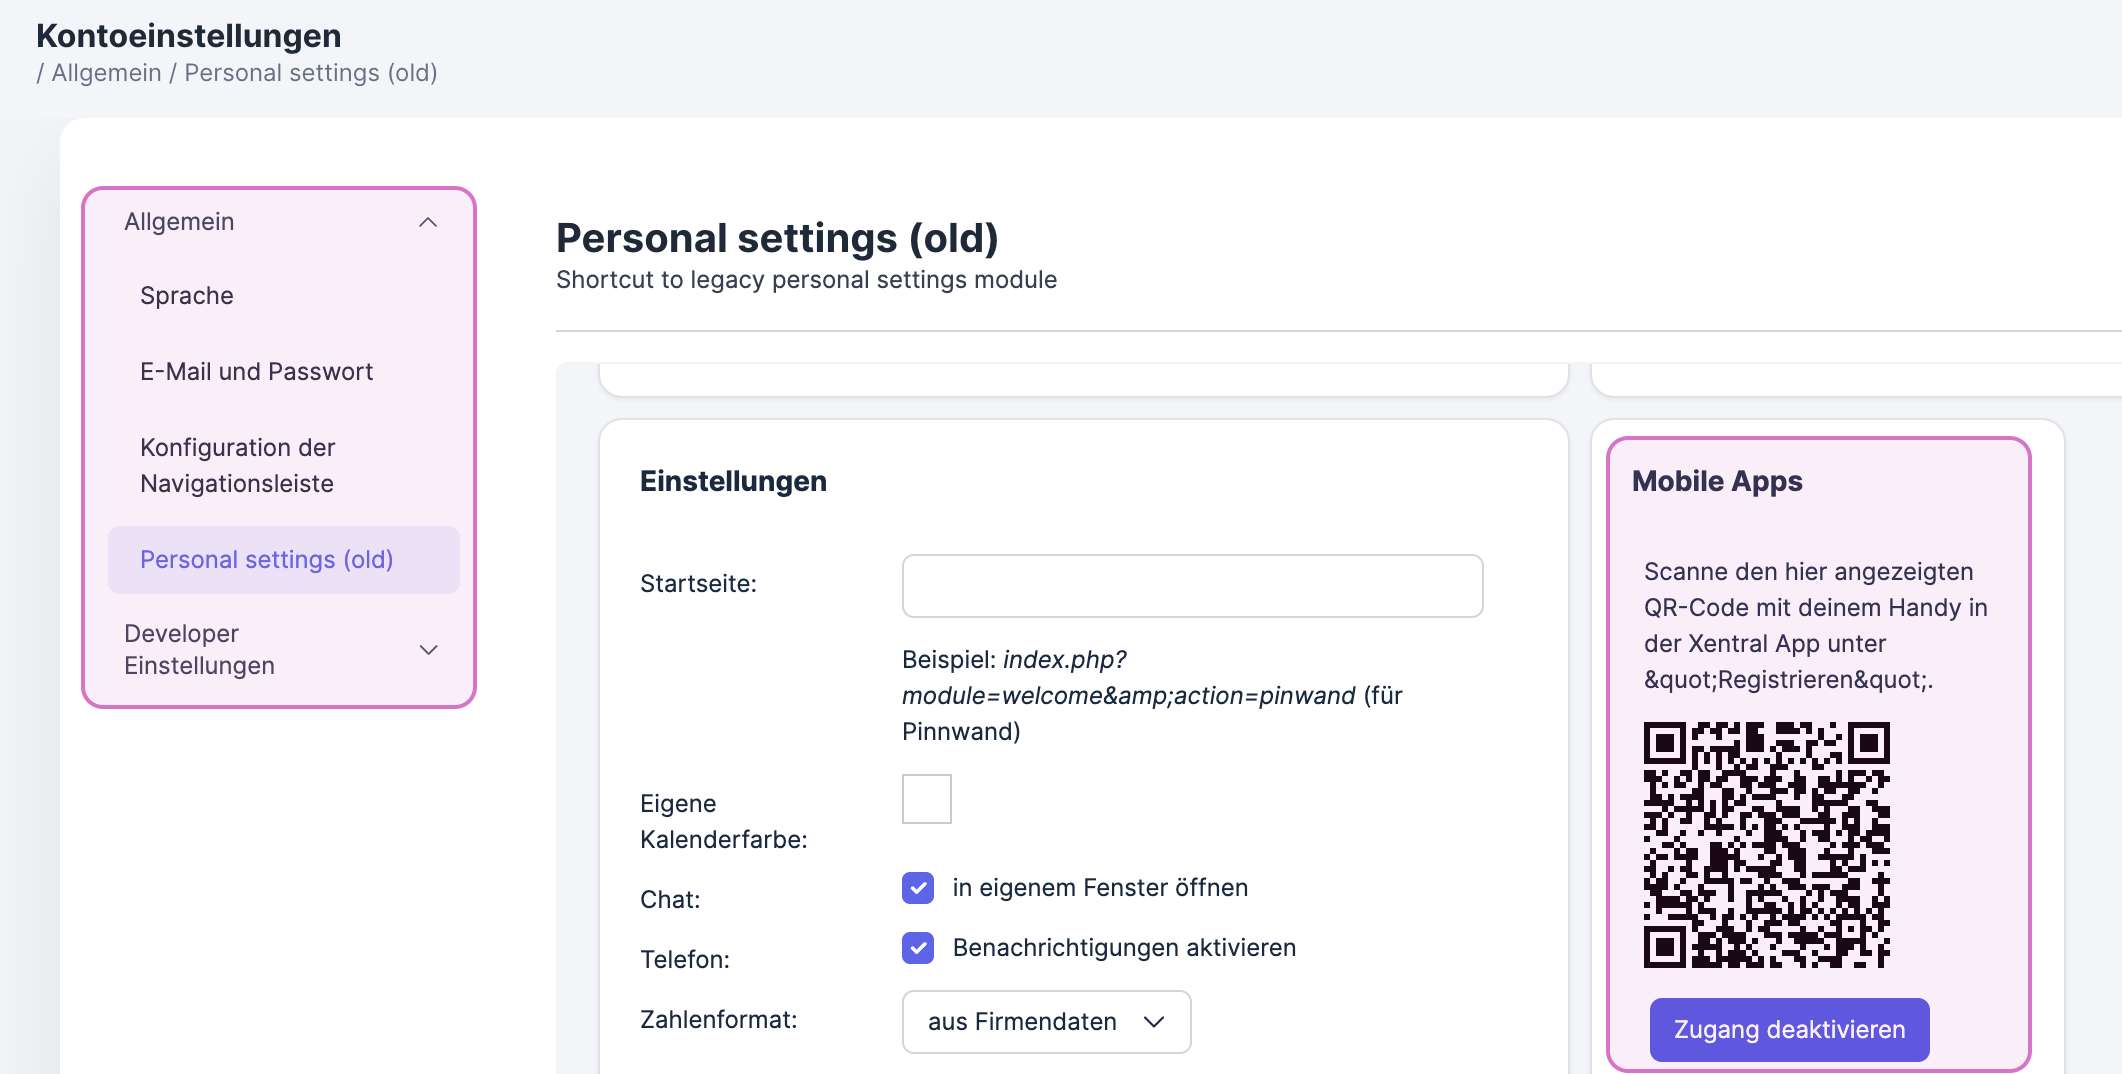
Task: Disable Telefon Benachrichtigungen aktivieren checkbox
Action: 917,948
